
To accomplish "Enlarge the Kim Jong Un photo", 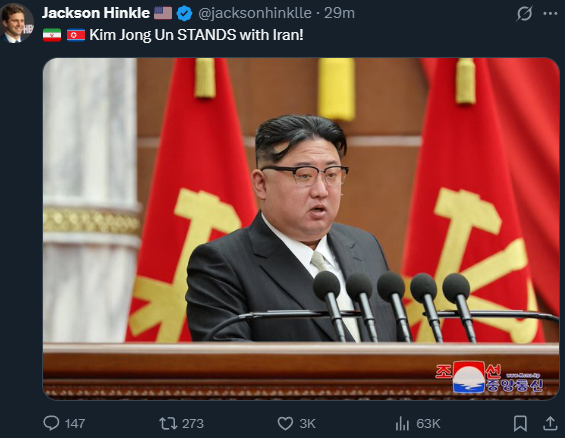I will pos(301,229).
